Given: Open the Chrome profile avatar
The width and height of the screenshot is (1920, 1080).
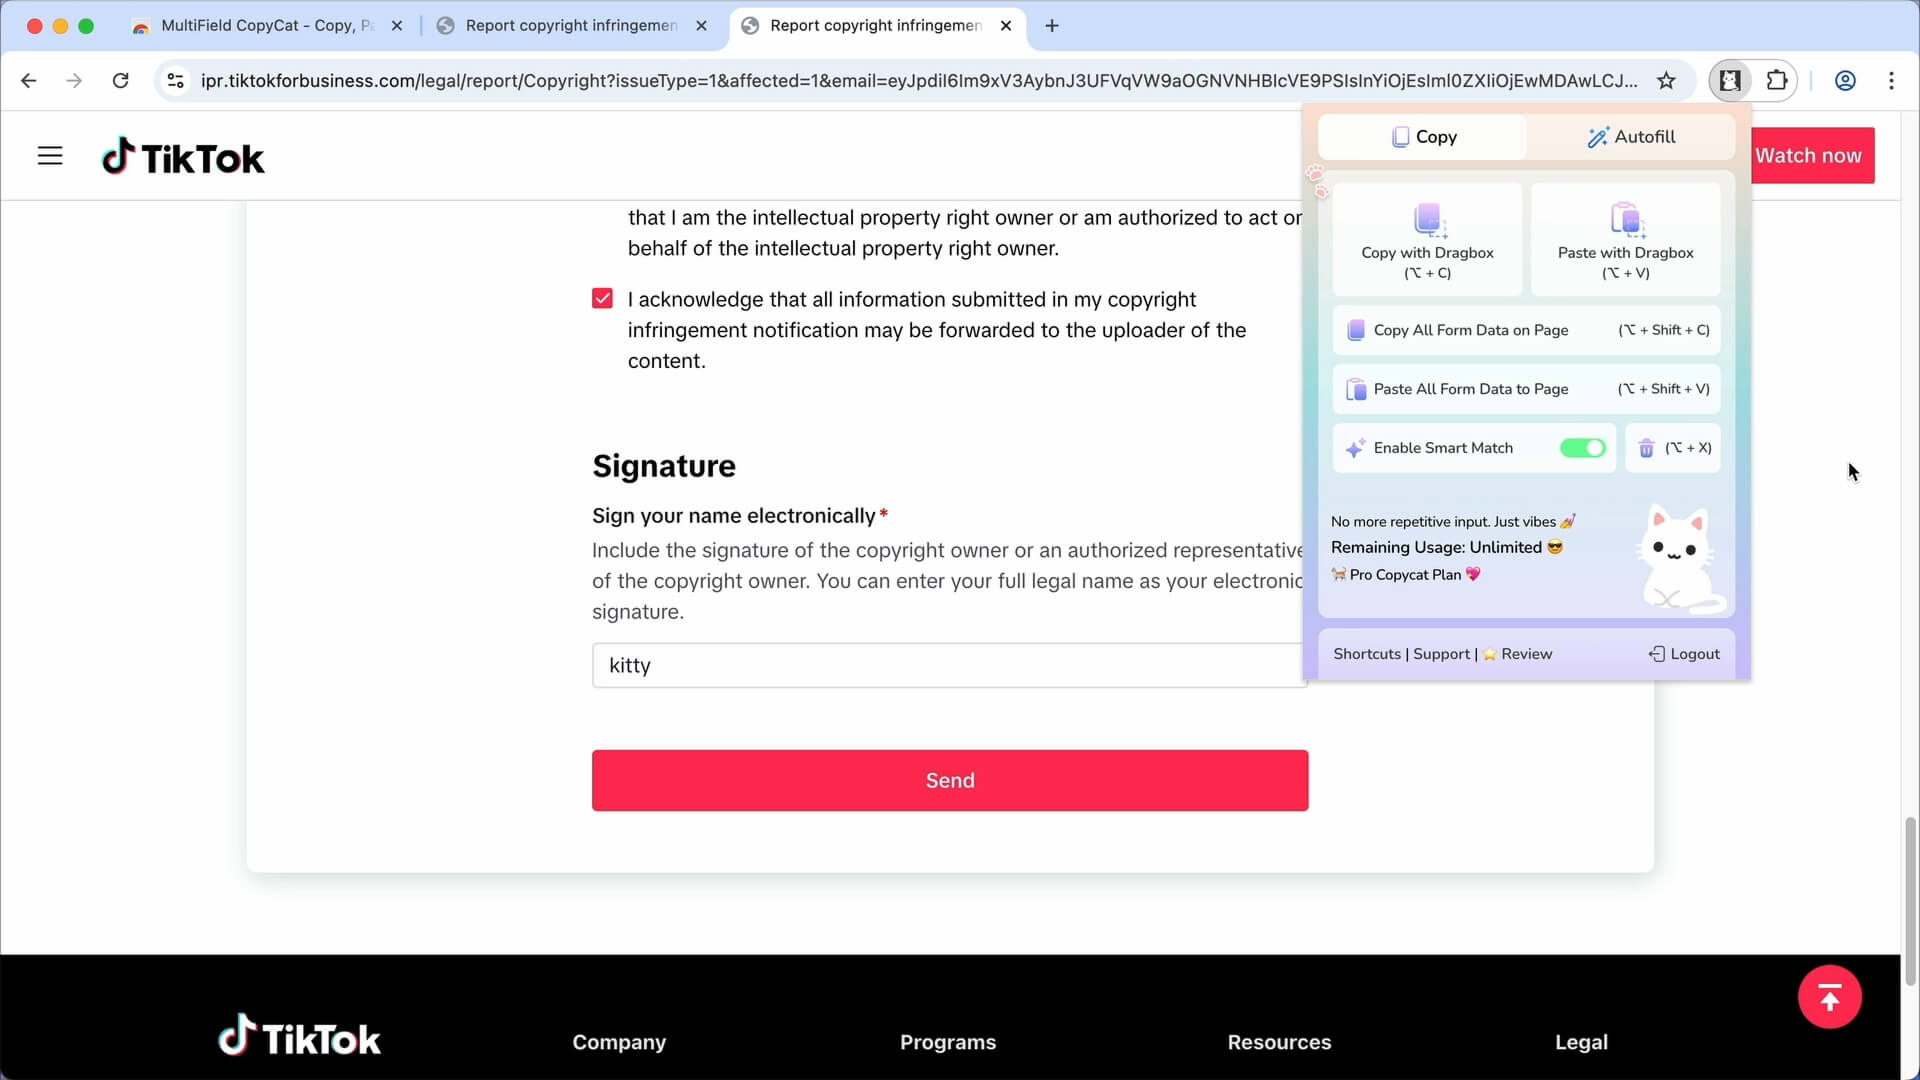Looking at the screenshot, I should (x=1844, y=80).
